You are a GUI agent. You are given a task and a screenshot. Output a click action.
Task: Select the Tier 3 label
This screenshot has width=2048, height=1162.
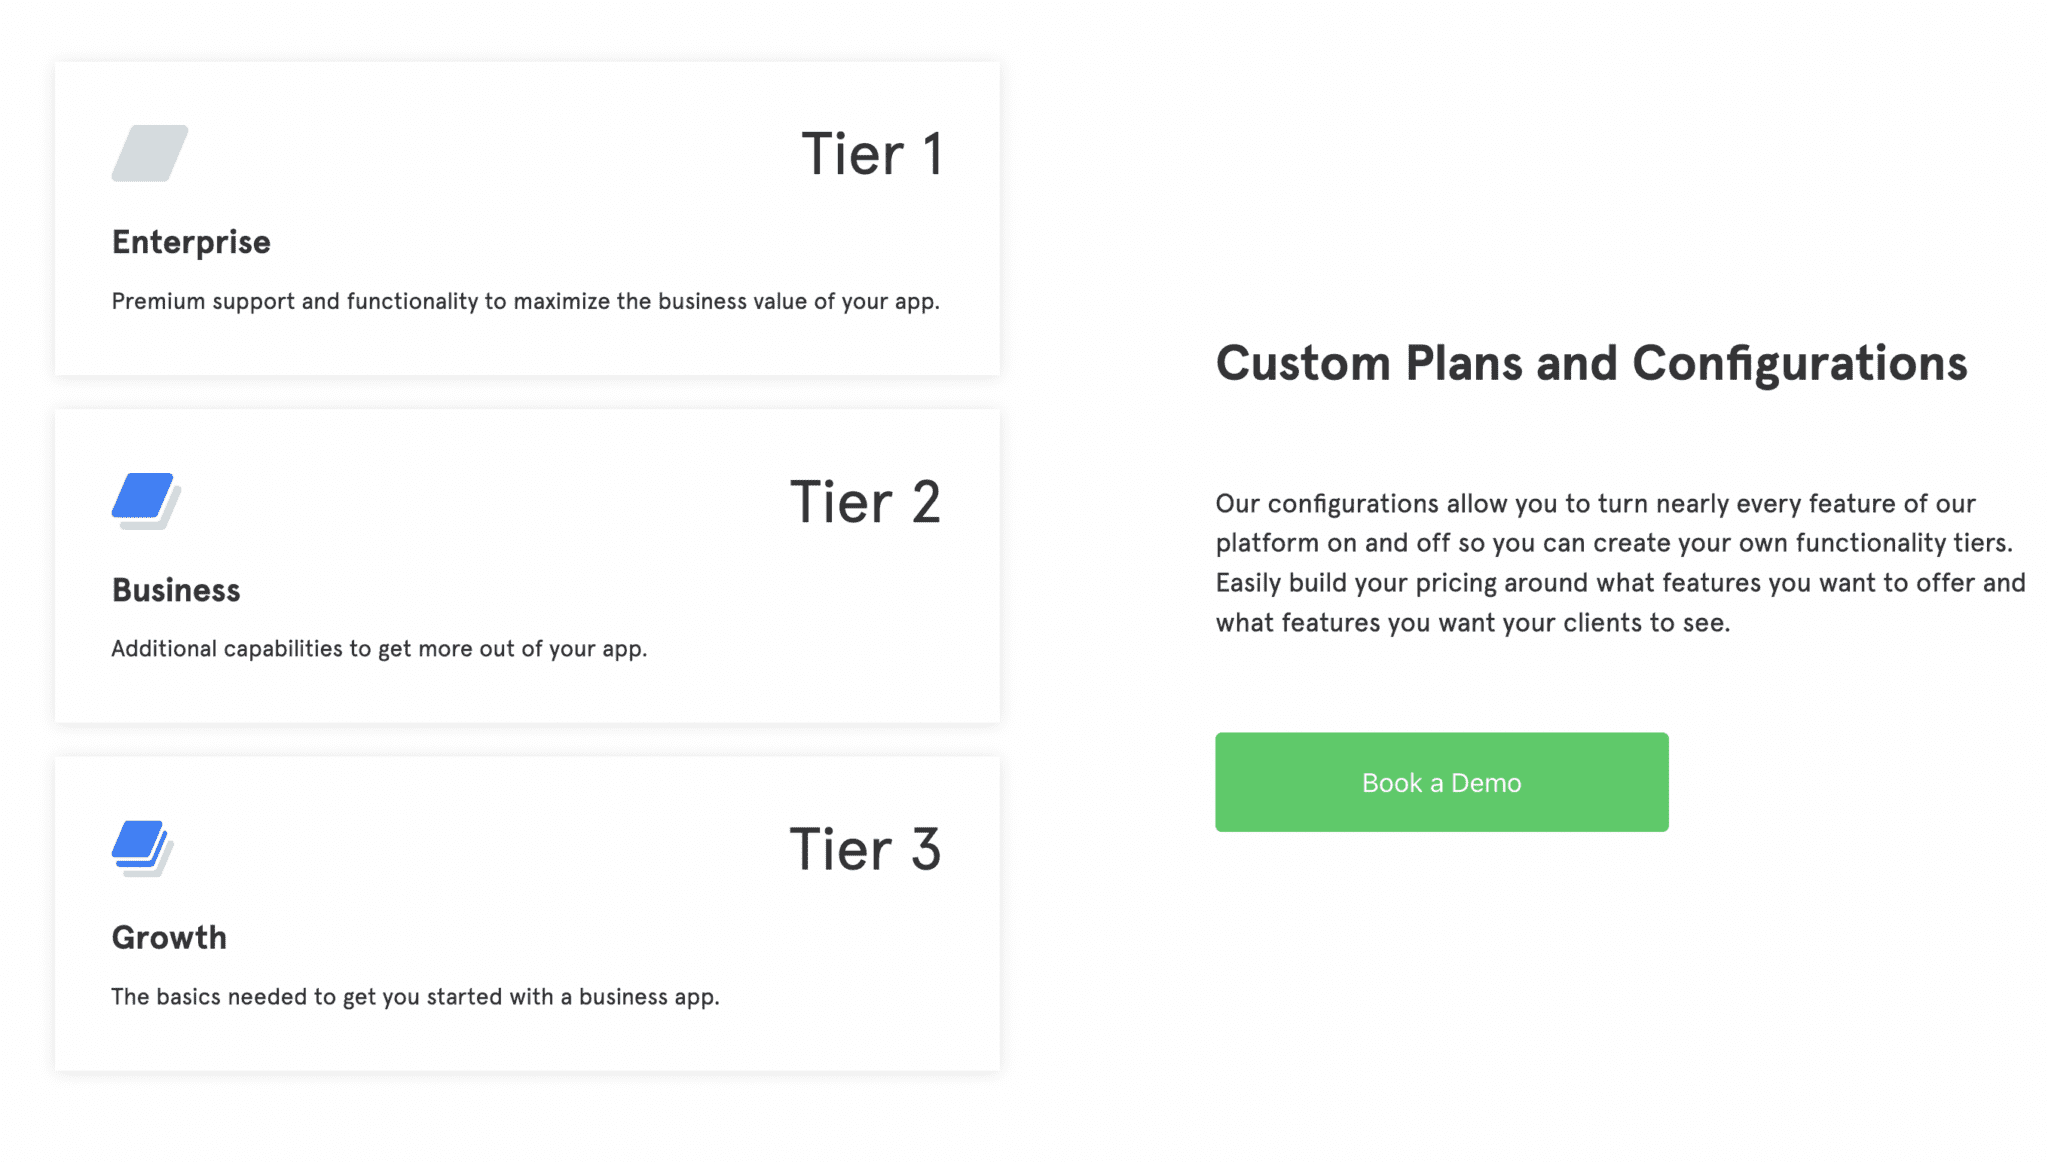point(865,849)
